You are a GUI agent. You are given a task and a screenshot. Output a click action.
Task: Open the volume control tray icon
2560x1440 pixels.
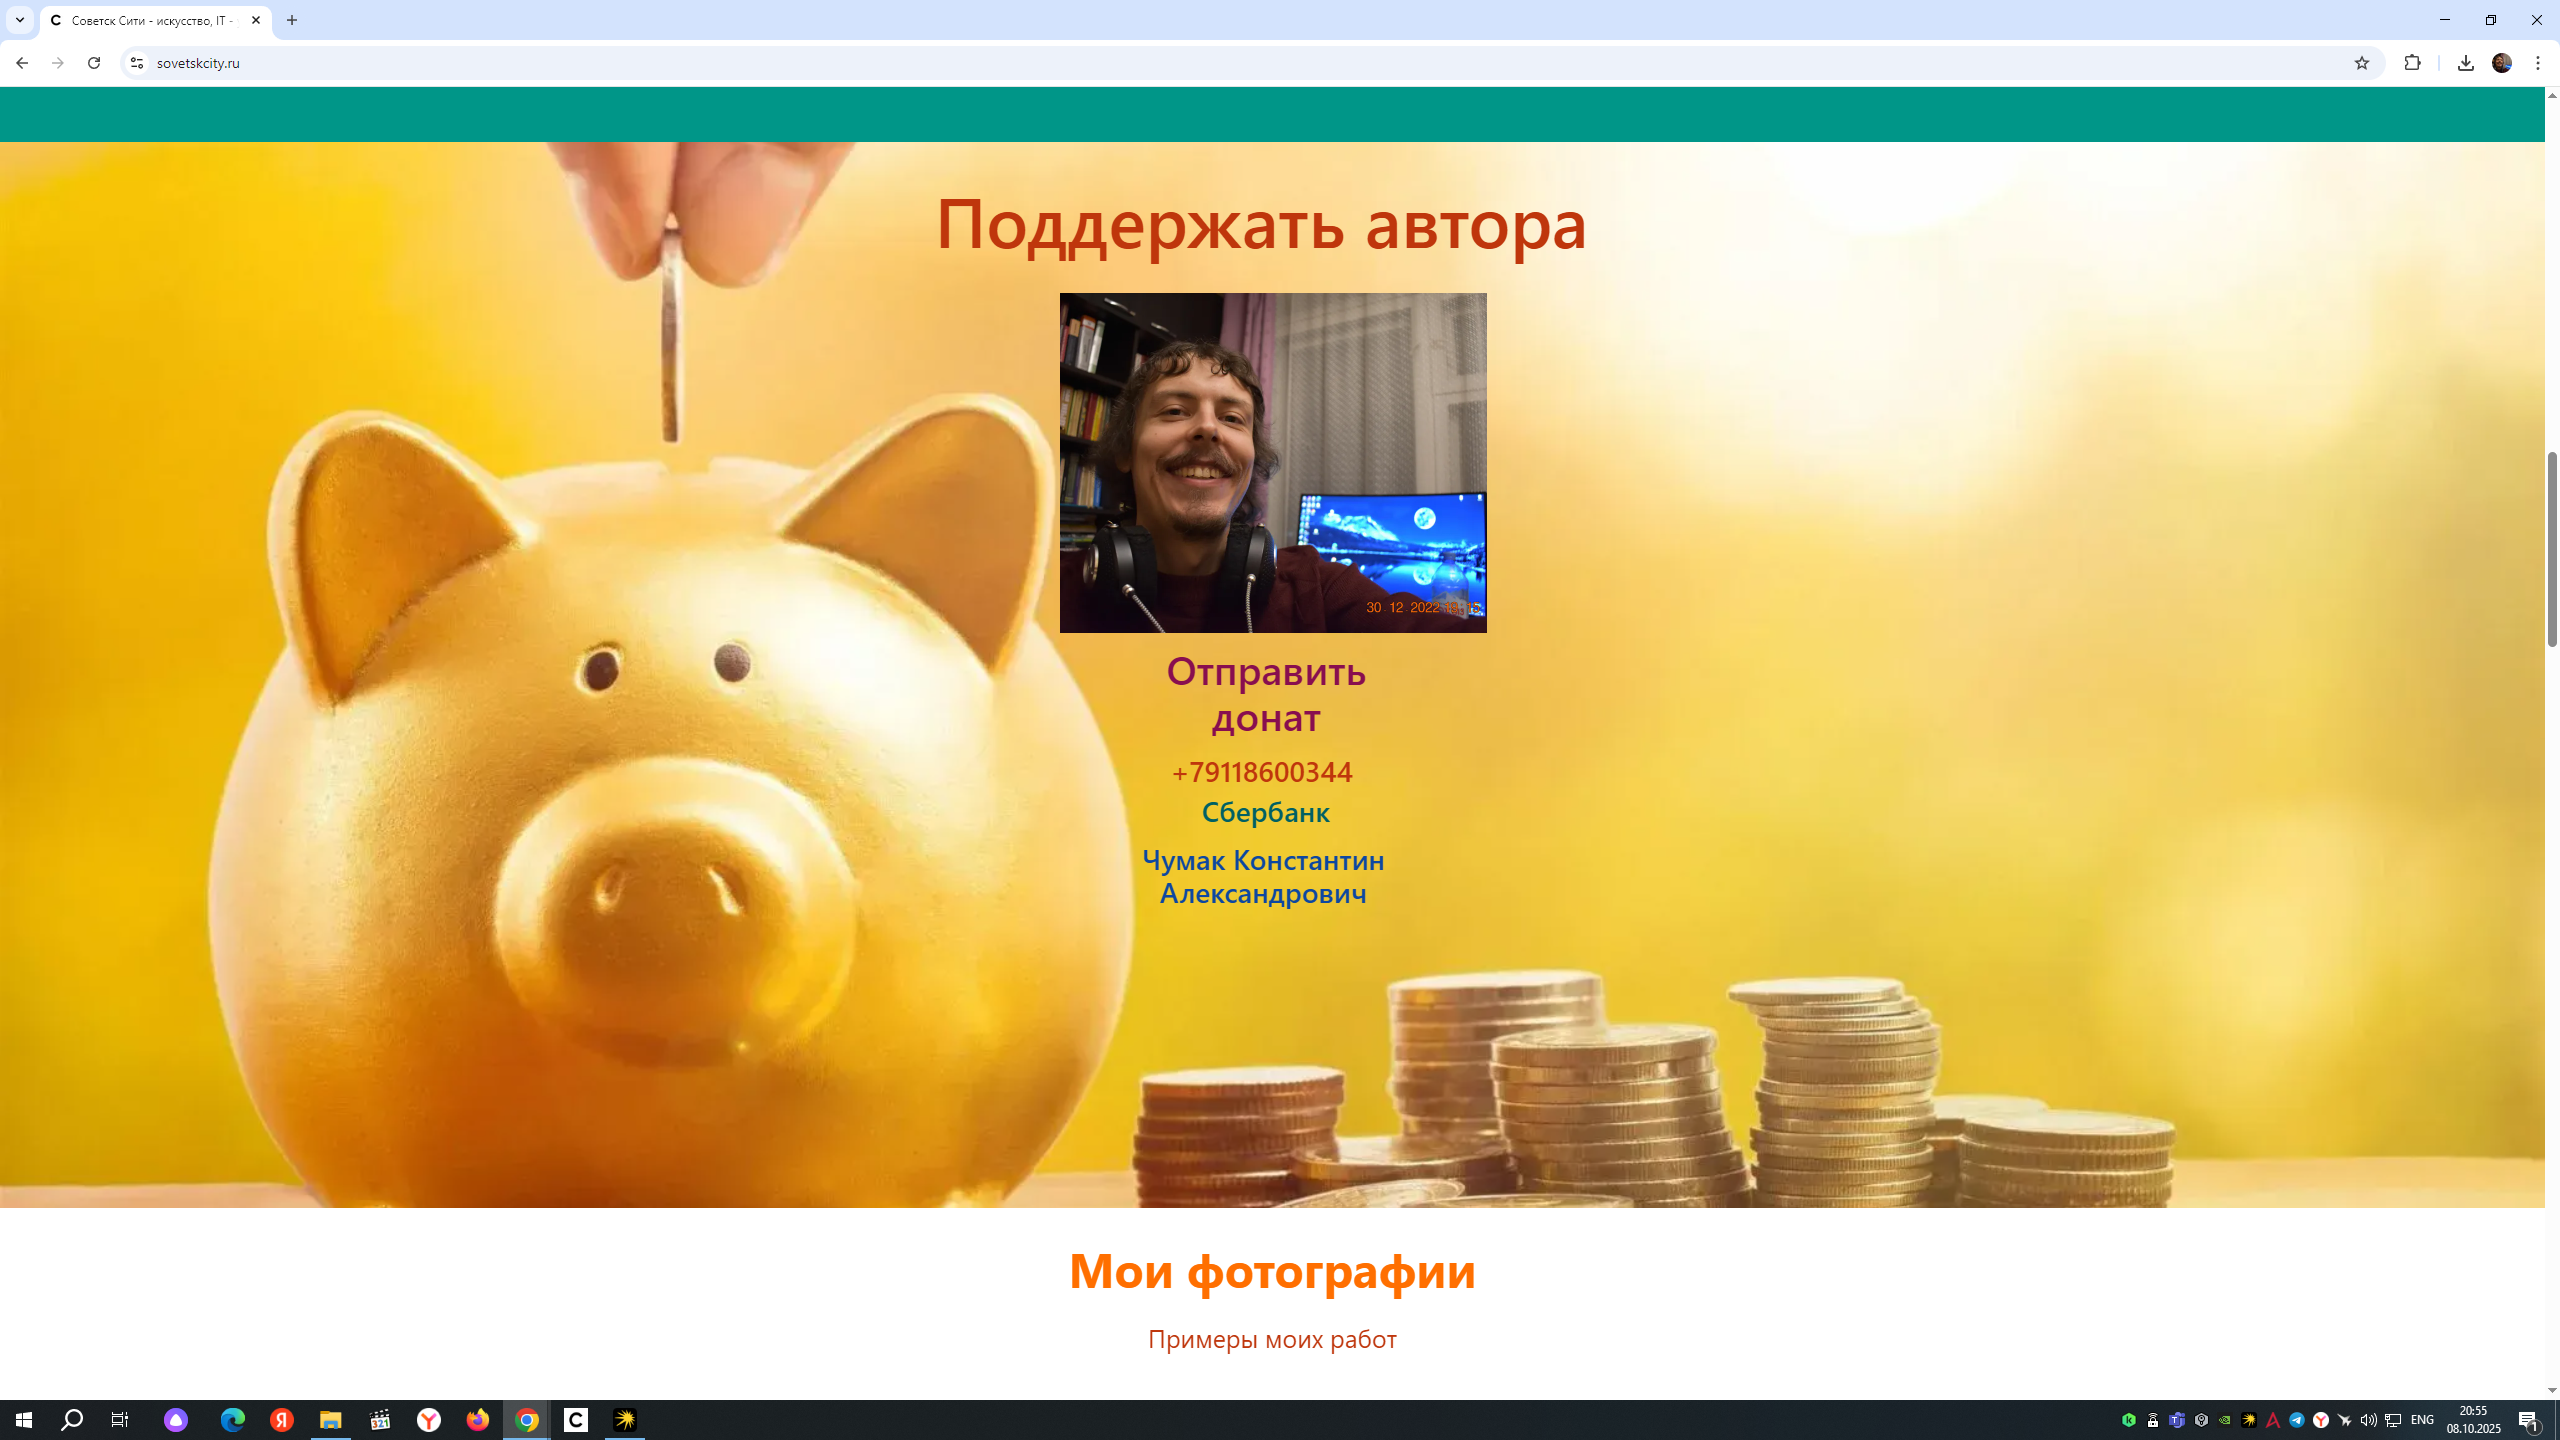2369,1420
